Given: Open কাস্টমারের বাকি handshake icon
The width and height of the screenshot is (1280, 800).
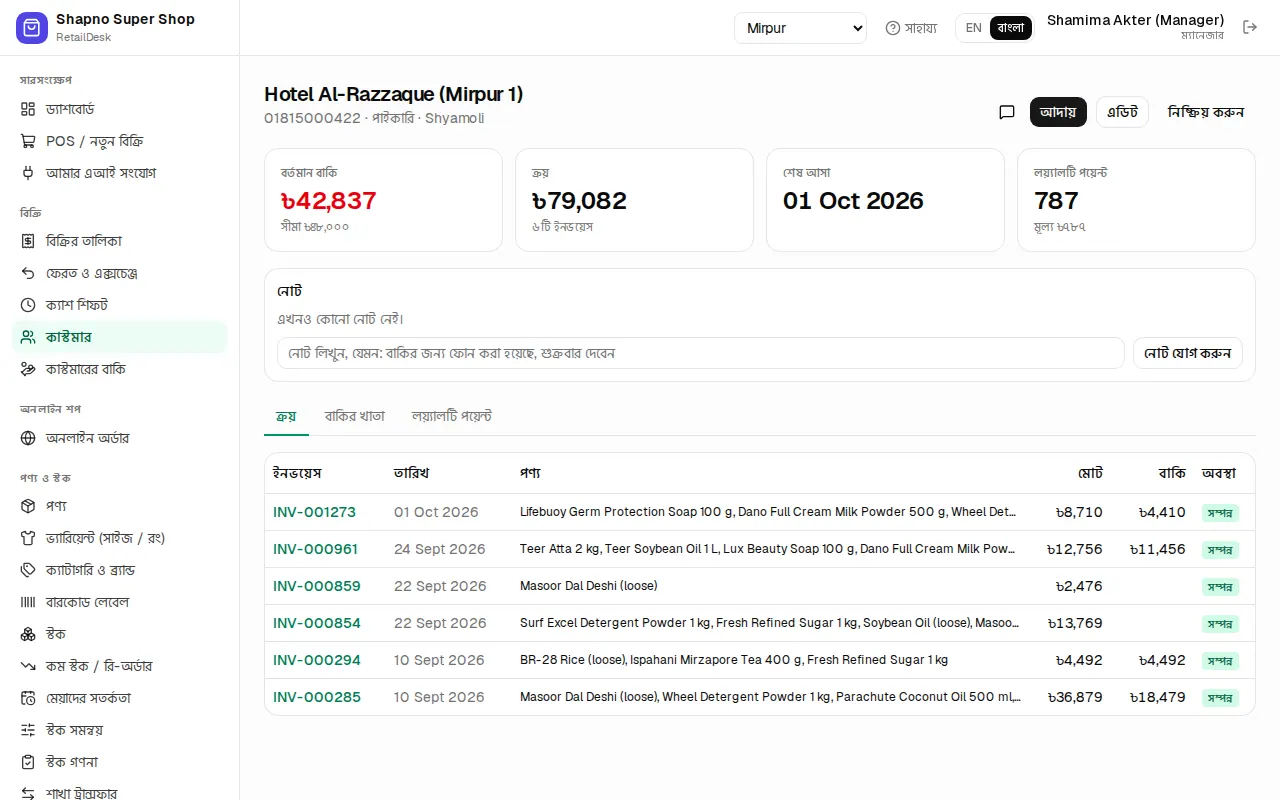Looking at the screenshot, I should coord(28,369).
